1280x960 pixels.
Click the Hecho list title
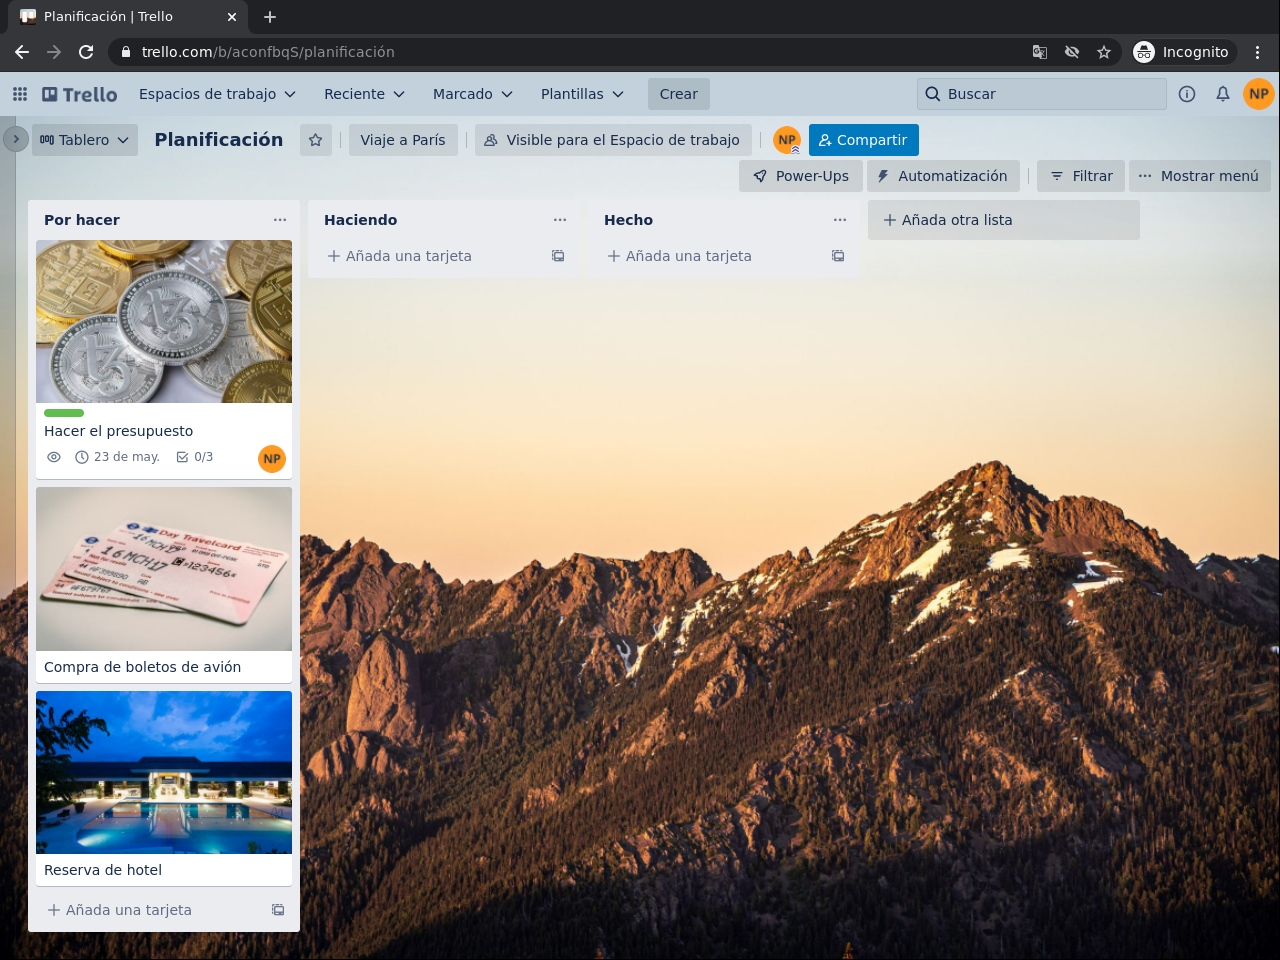point(629,220)
